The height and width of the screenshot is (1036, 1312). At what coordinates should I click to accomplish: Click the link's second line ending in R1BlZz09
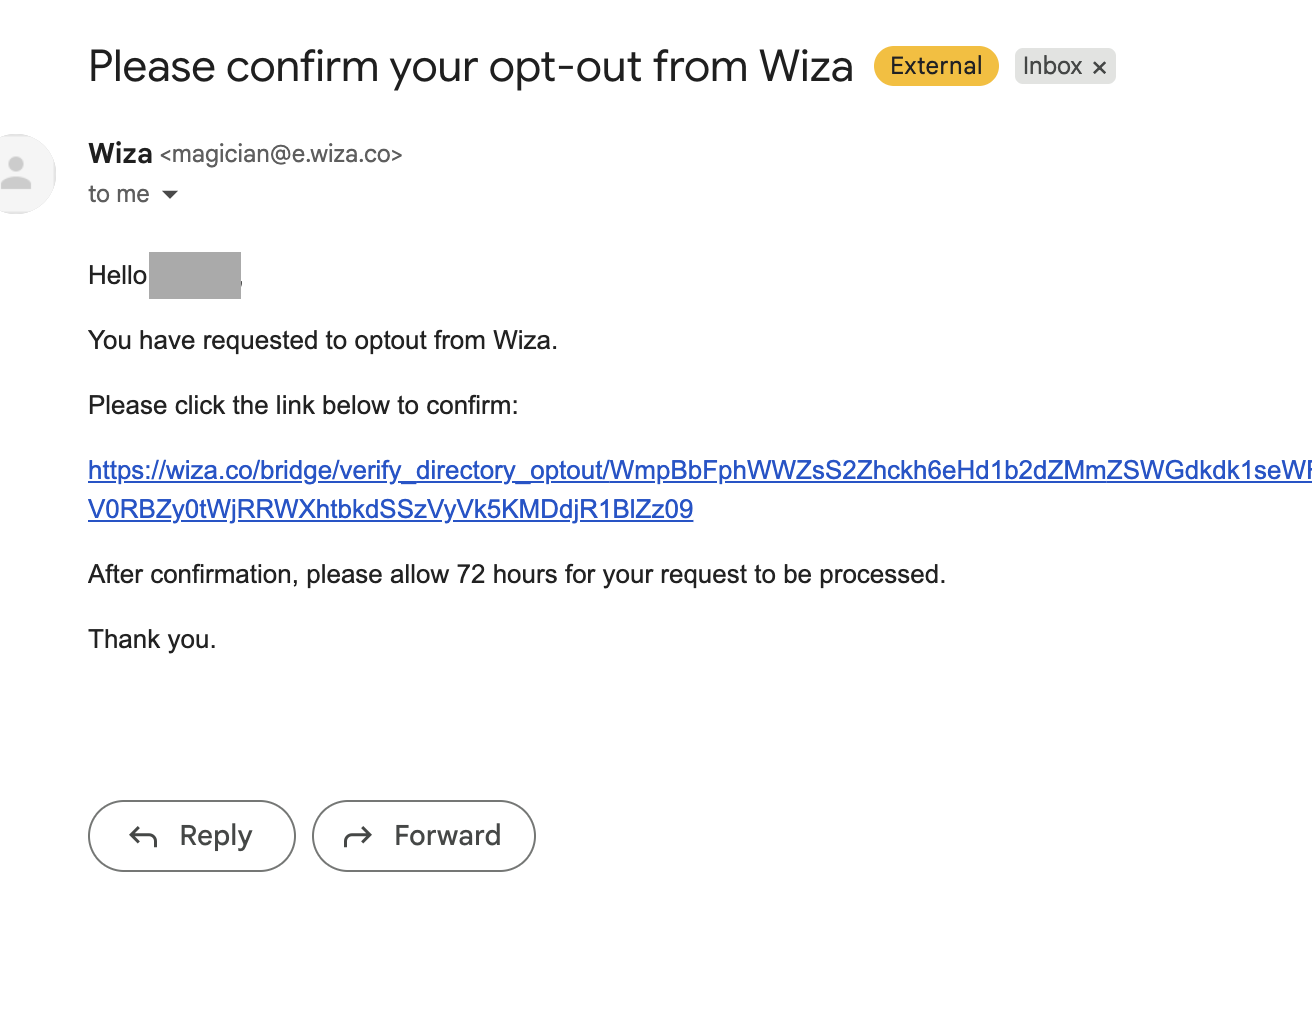point(390,509)
